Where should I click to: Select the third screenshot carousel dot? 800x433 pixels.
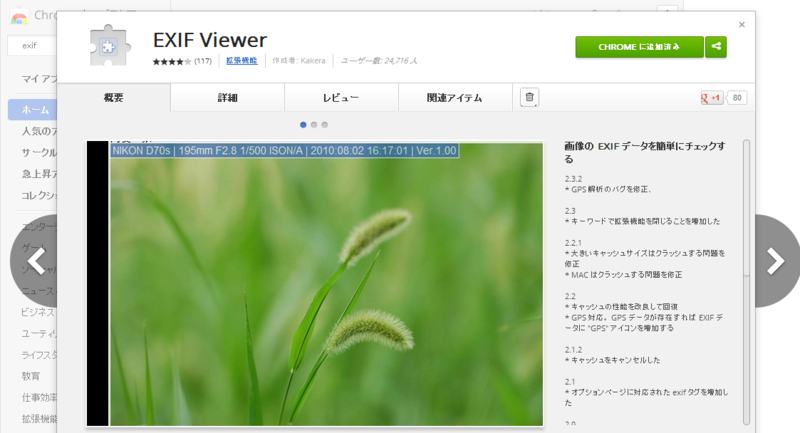point(324,124)
